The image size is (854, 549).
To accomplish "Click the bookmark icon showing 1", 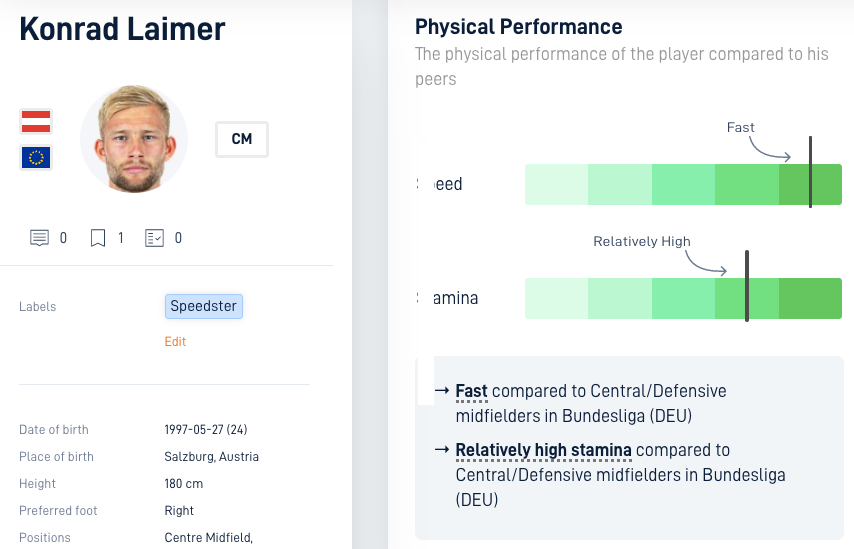I will click(97, 238).
